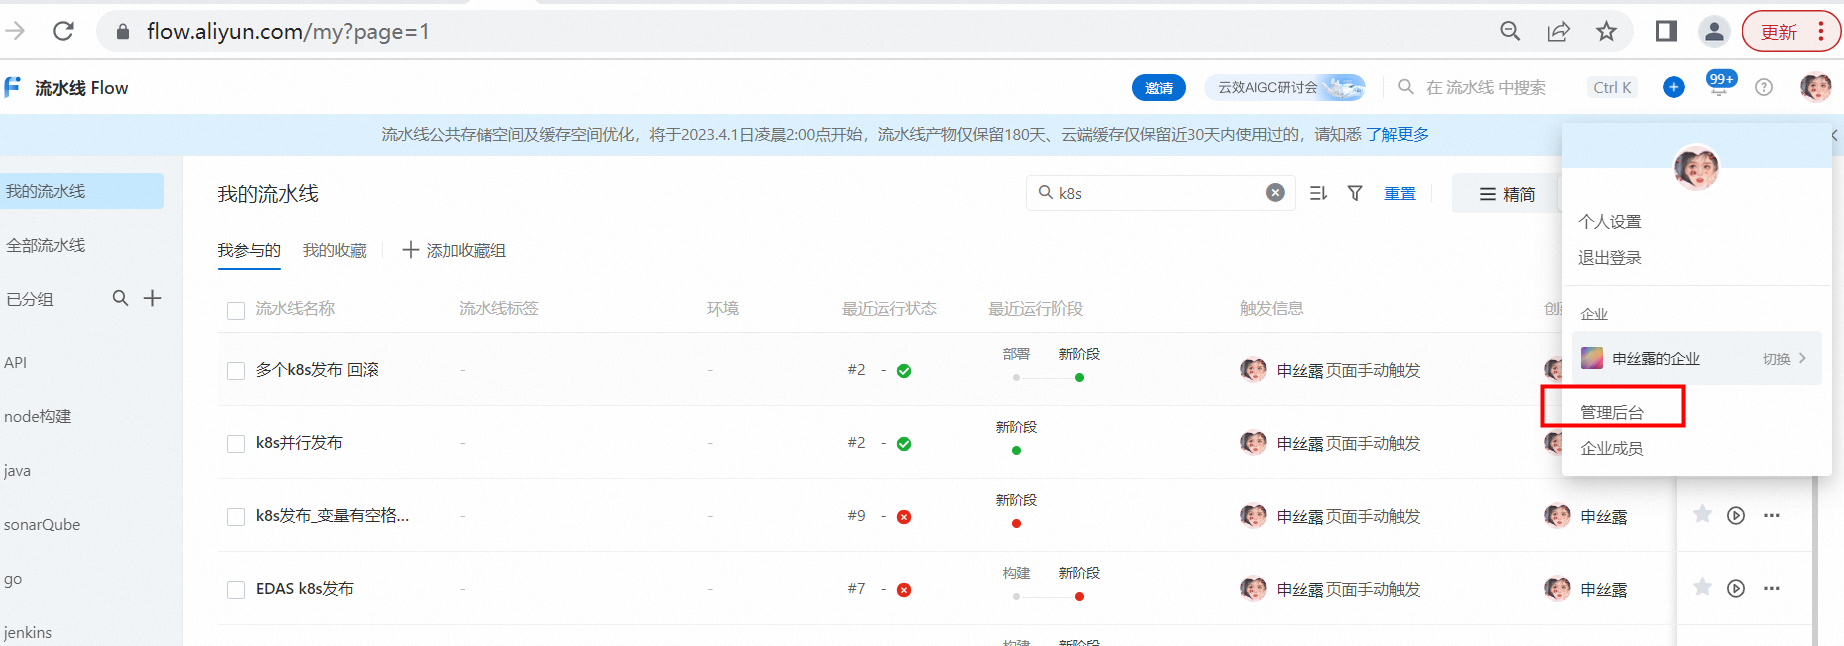1844x646 pixels.
Task: Open 管理后台 in user menu
Action: click(x=1612, y=412)
